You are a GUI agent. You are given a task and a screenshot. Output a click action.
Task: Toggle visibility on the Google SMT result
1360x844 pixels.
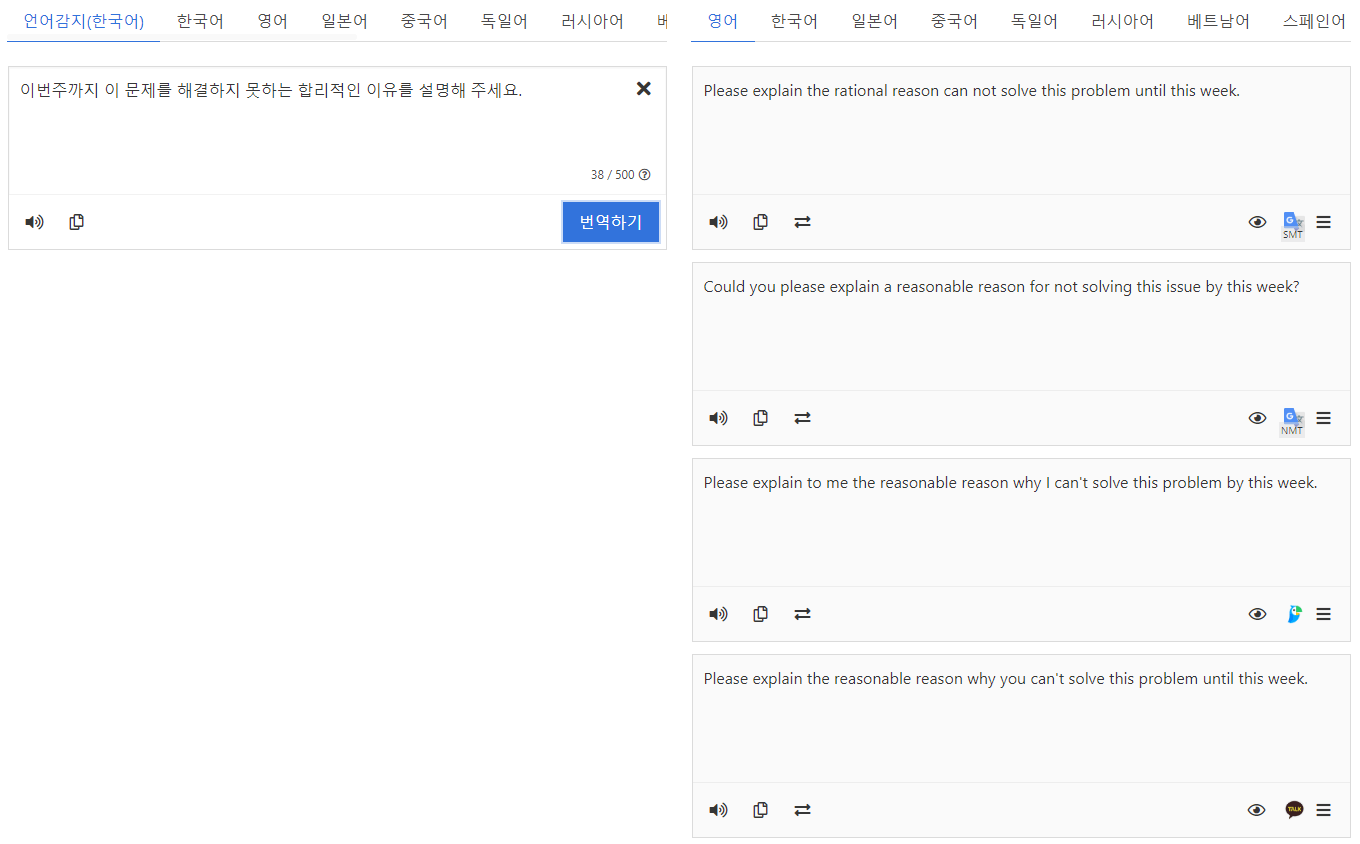1257,221
